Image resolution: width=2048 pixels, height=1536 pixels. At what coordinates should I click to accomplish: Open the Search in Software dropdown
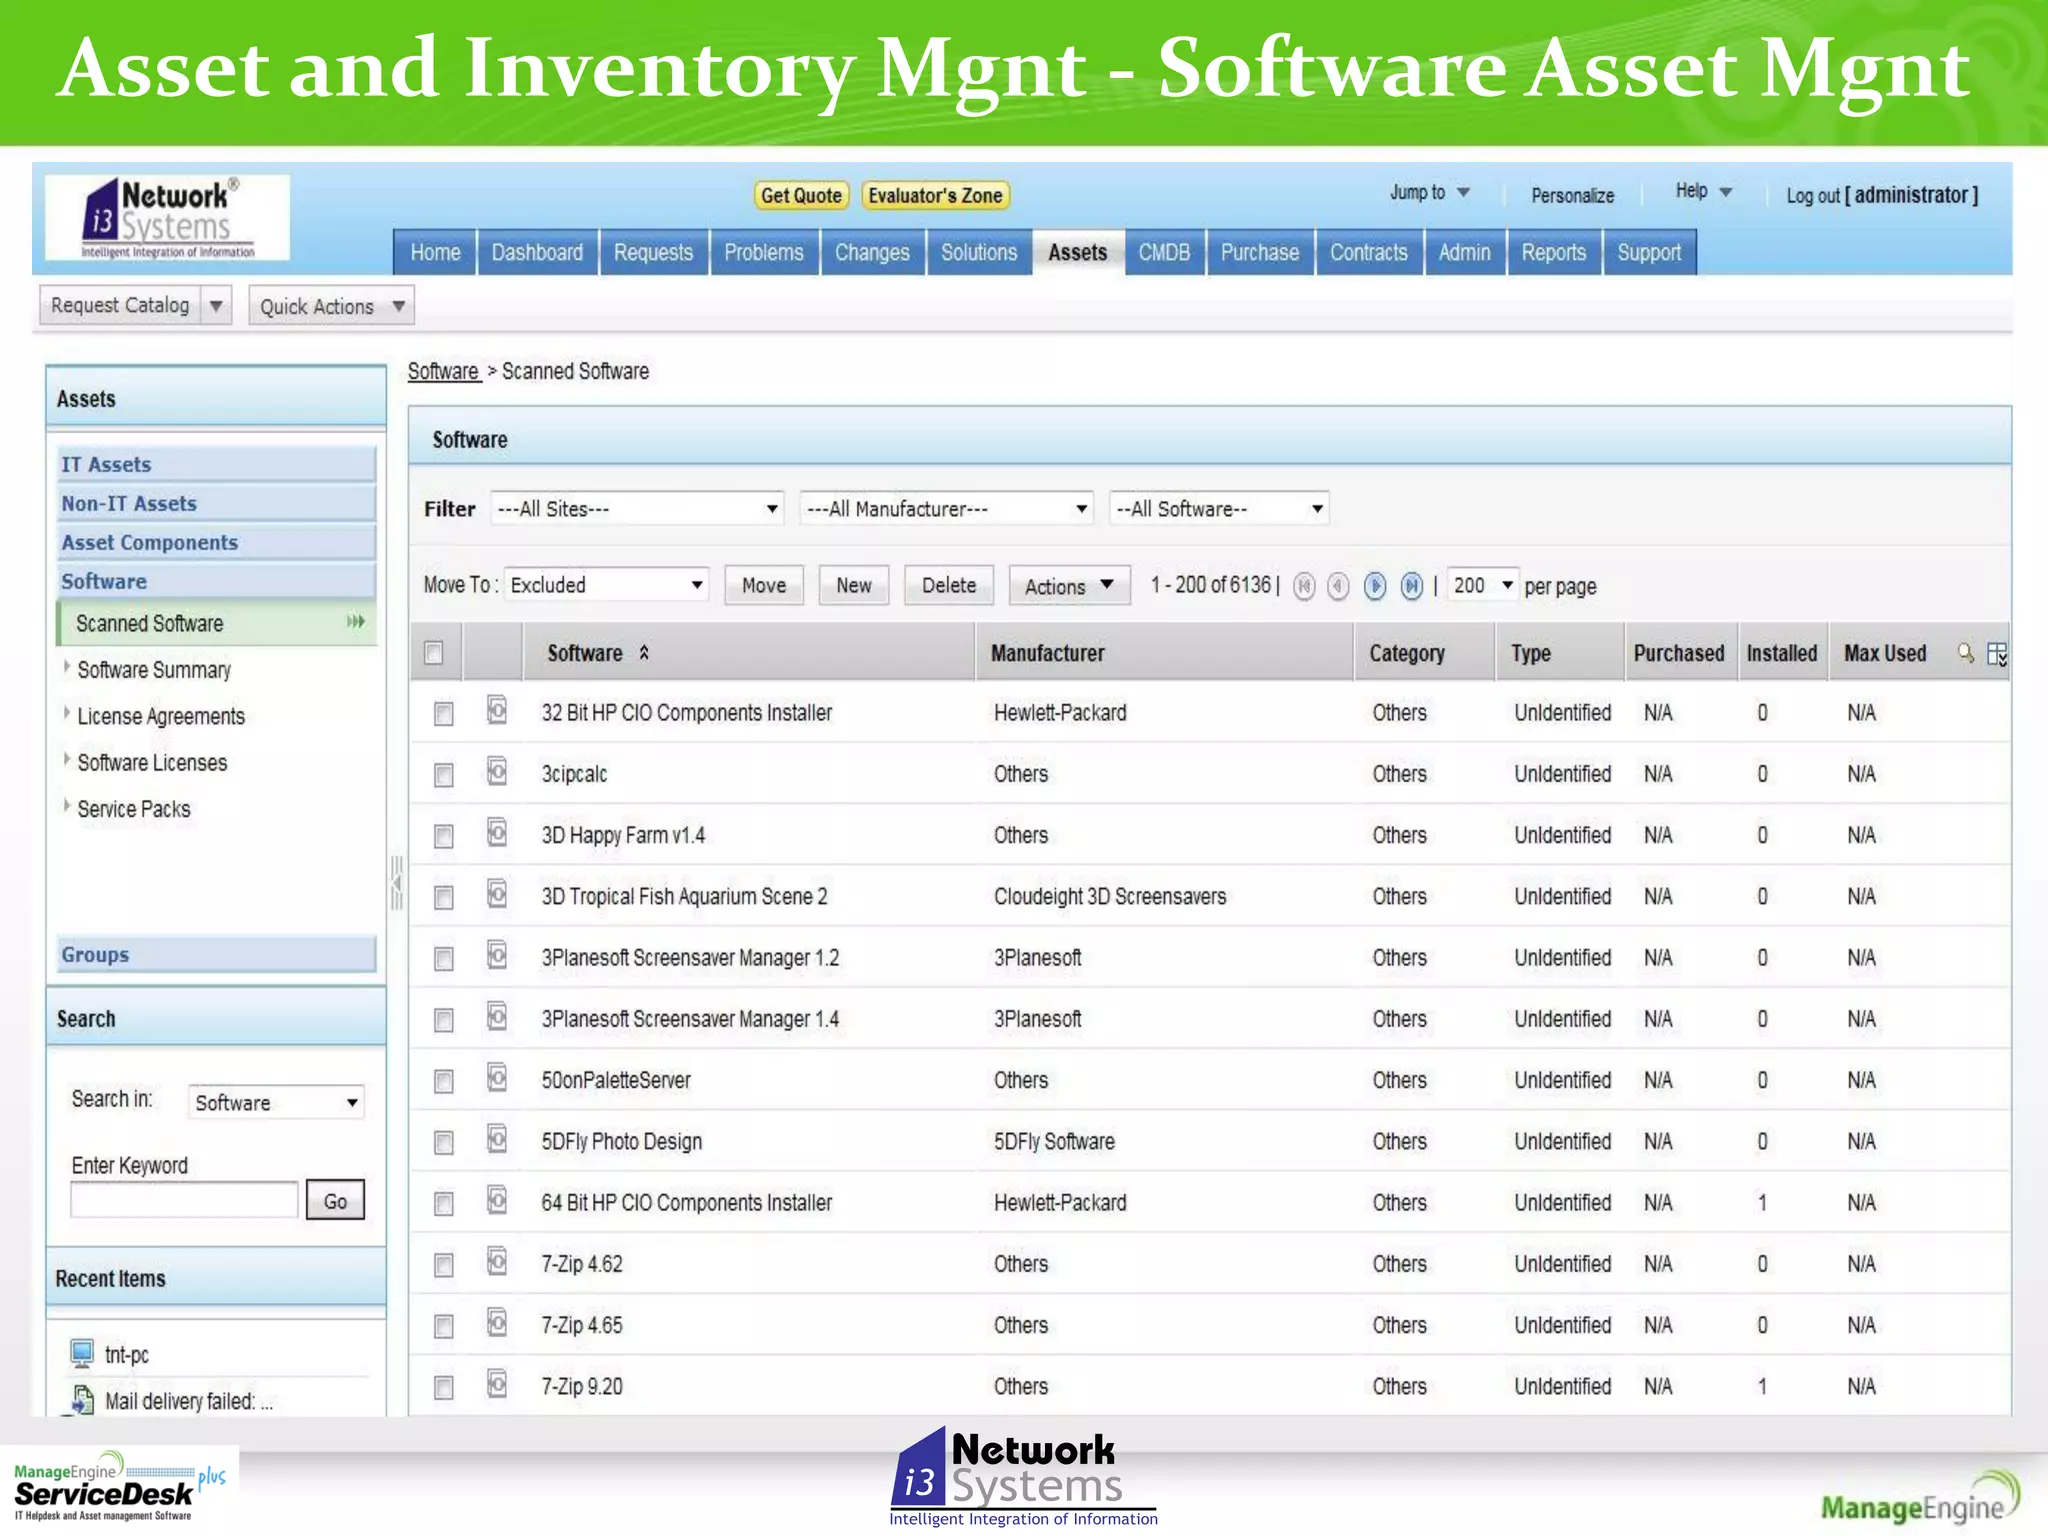tap(276, 1102)
